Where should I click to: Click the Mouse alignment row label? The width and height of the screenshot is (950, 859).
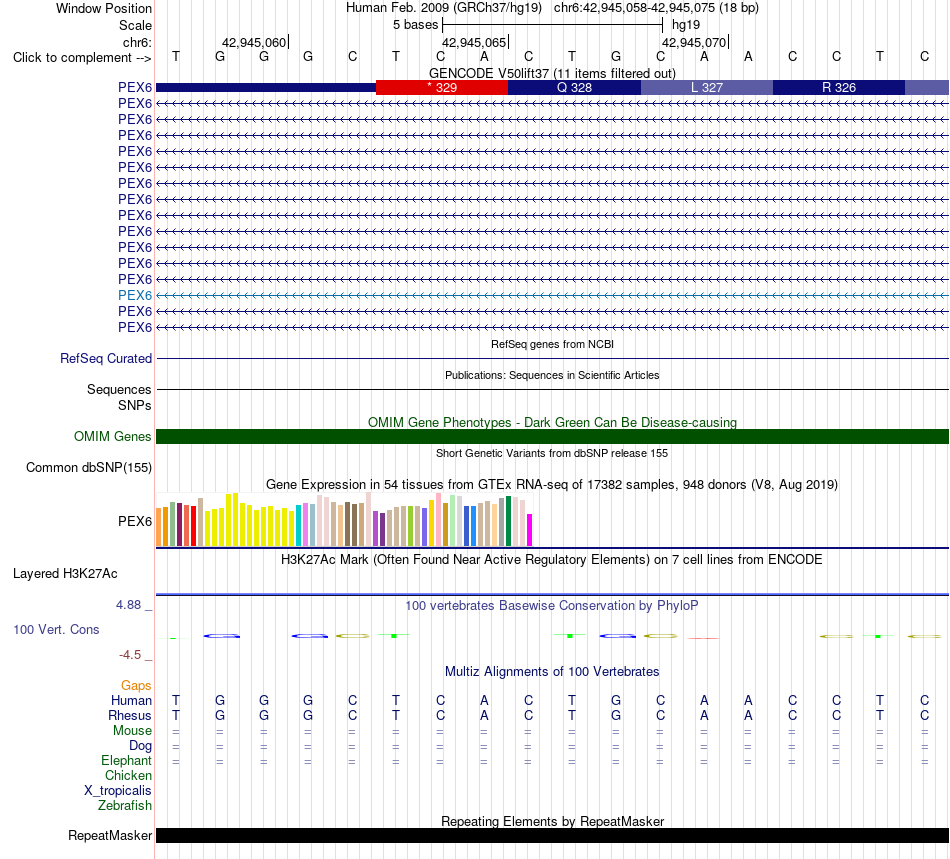[132, 731]
